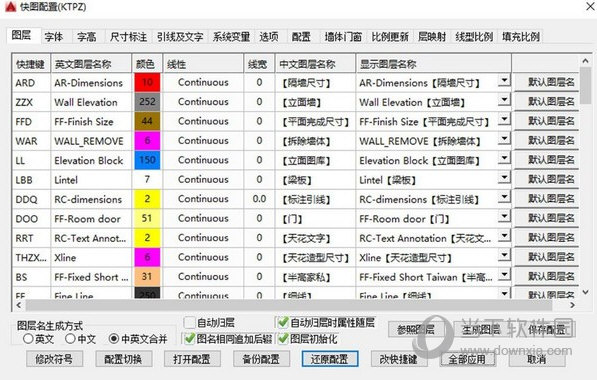Screen dimensions: 597x380
Task: Open dropdown for FF-Finish Size row
Action: [x=504, y=120]
